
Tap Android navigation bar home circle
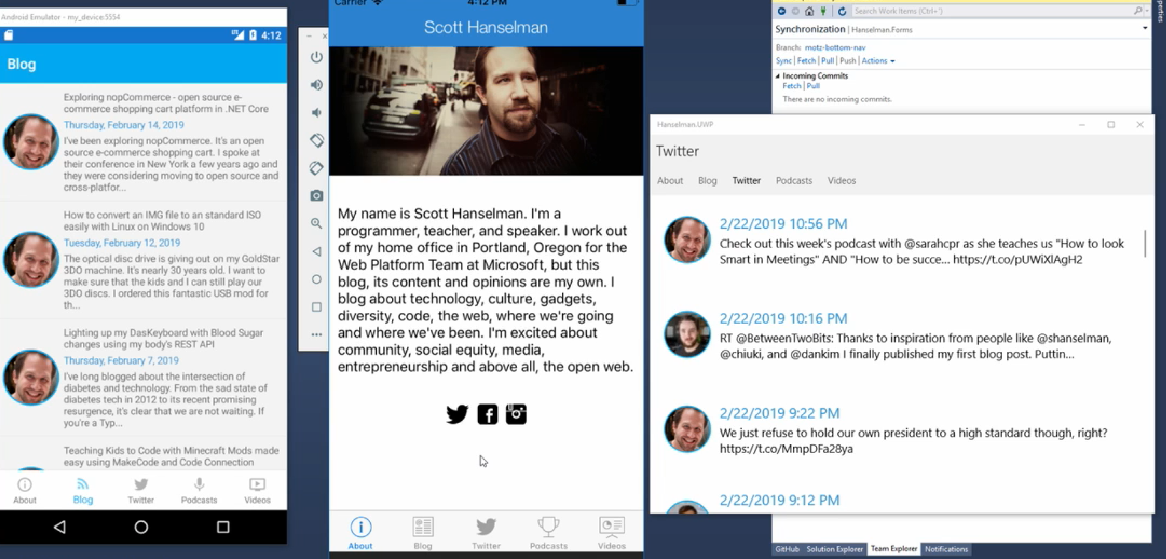pyautogui.click(x=141, y=527)
